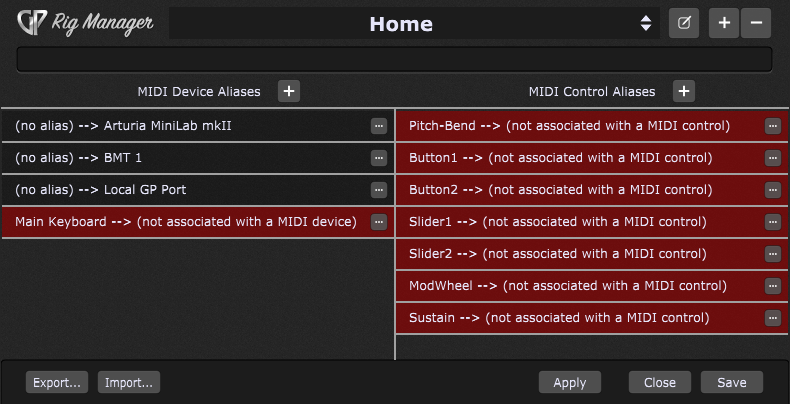Click the Import... button
This screenshot has height=404, width=790.
pyautogui.click(x=129, y=382)
